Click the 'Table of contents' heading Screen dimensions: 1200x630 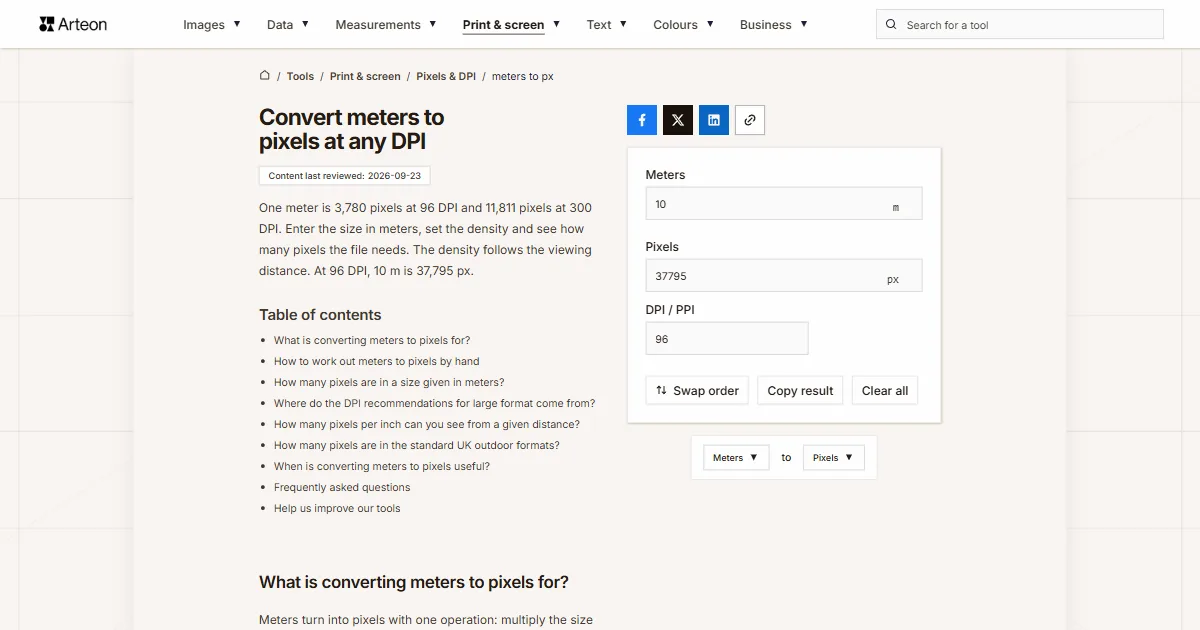pos(320,315)
